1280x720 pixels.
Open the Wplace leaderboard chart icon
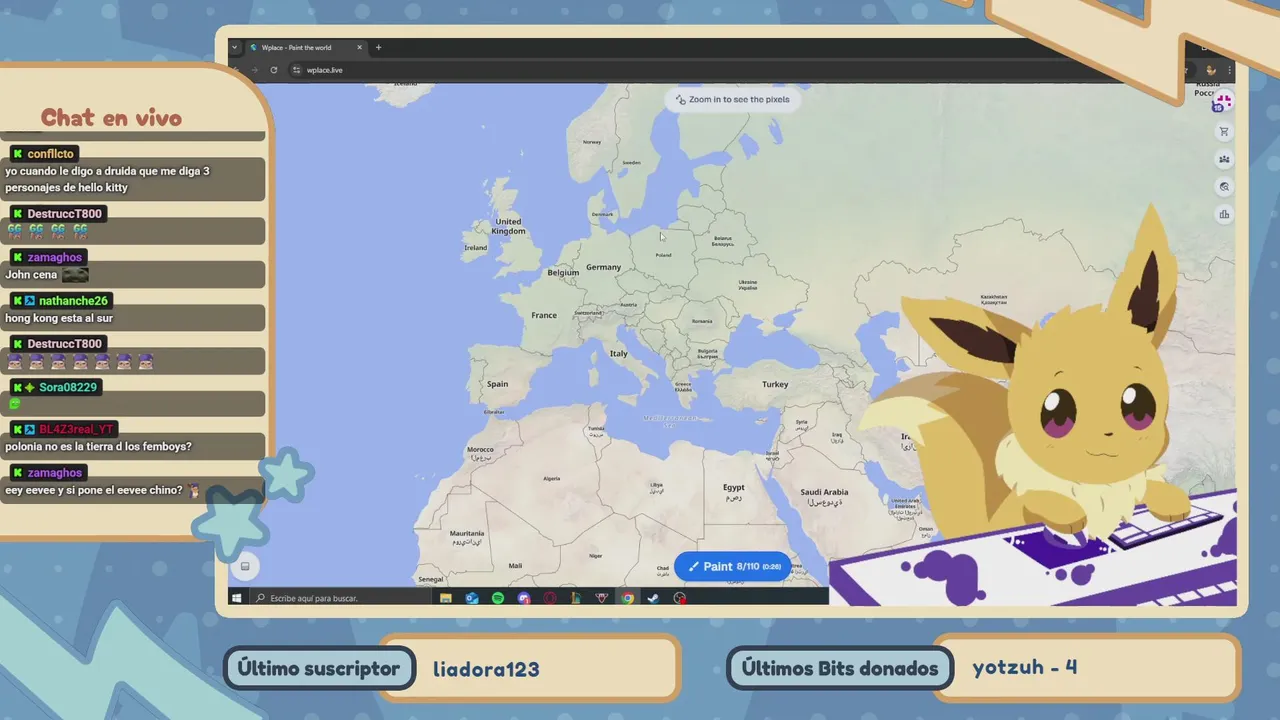point(1223,214)
